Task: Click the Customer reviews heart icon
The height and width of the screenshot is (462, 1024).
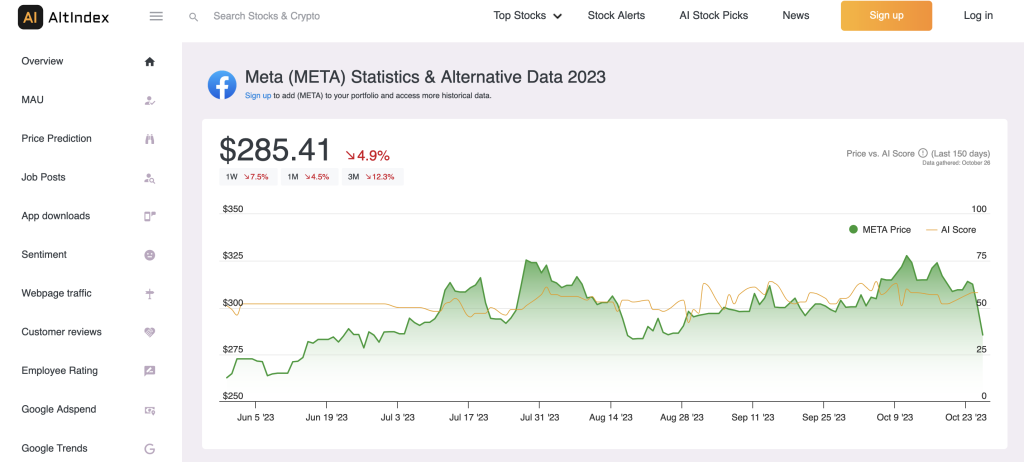Action: click(150, 332)
